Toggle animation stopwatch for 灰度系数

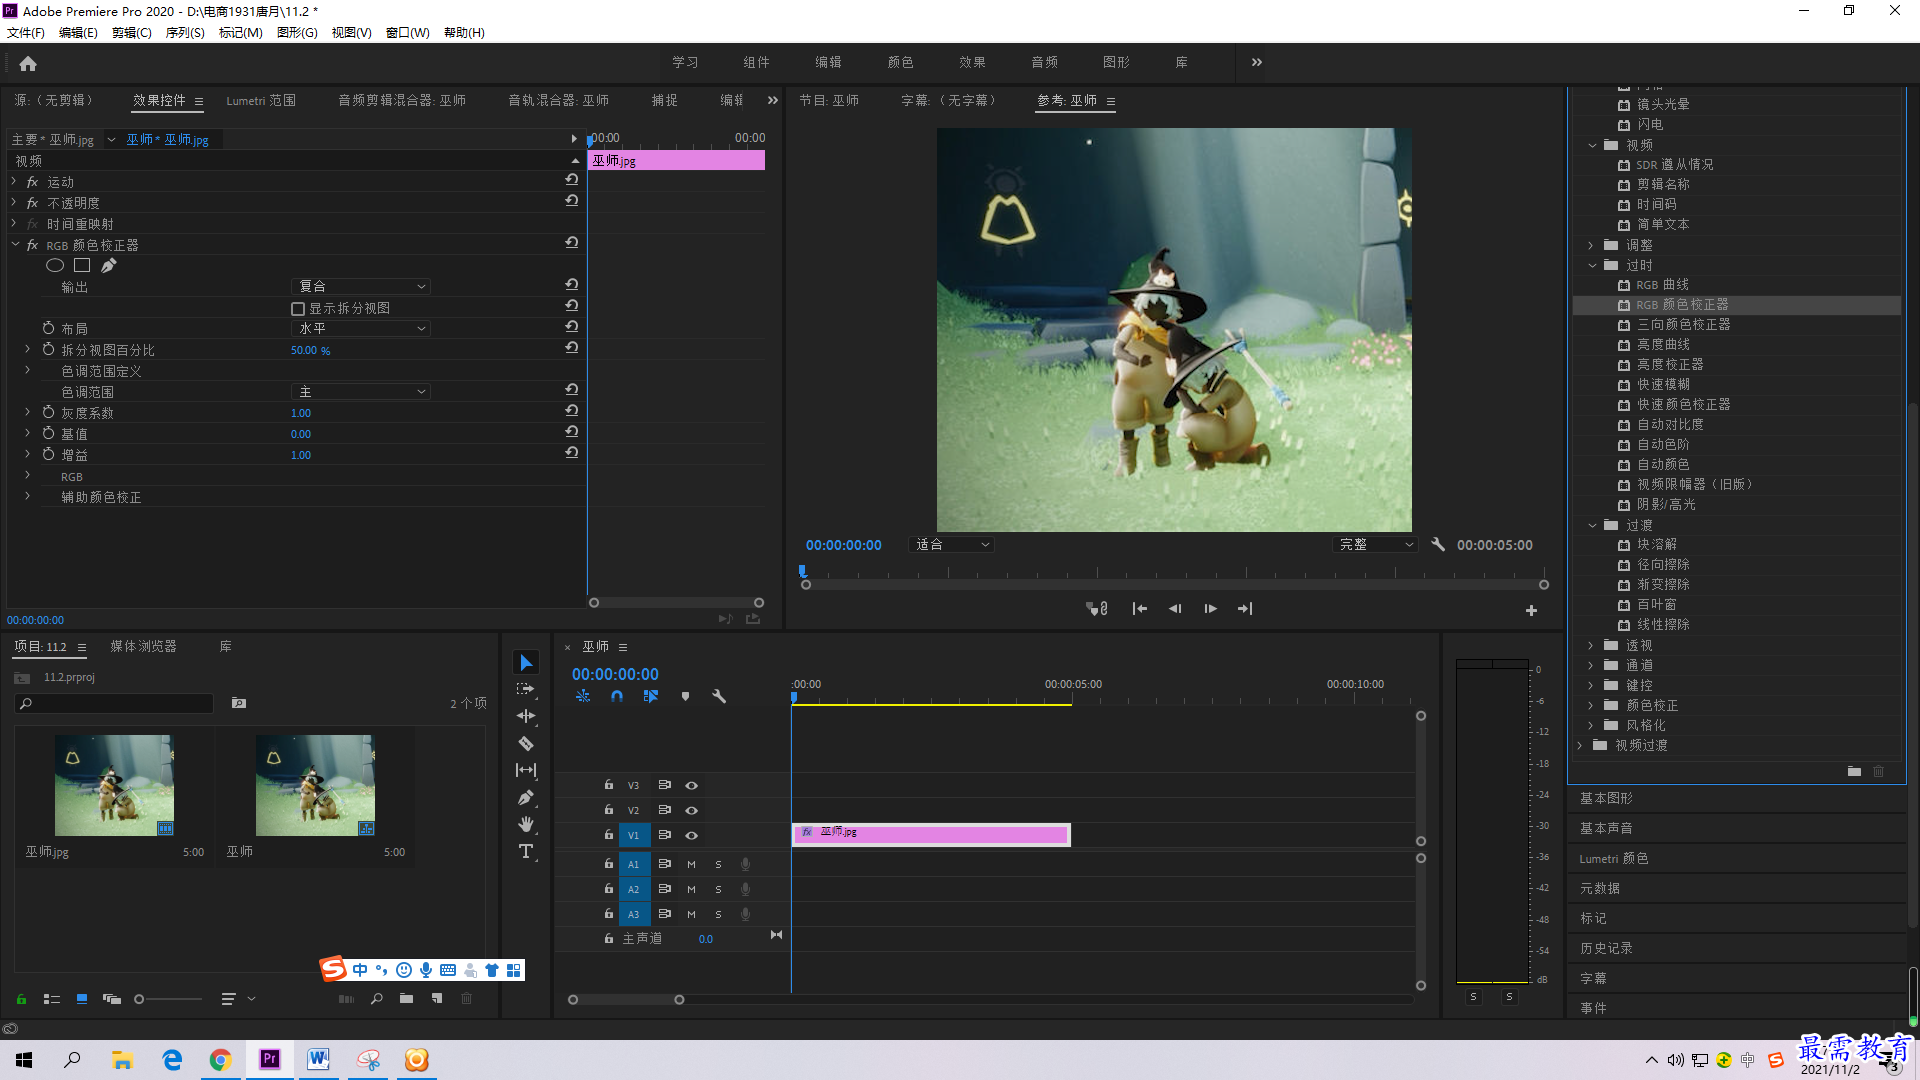click(x=48, y=412)
